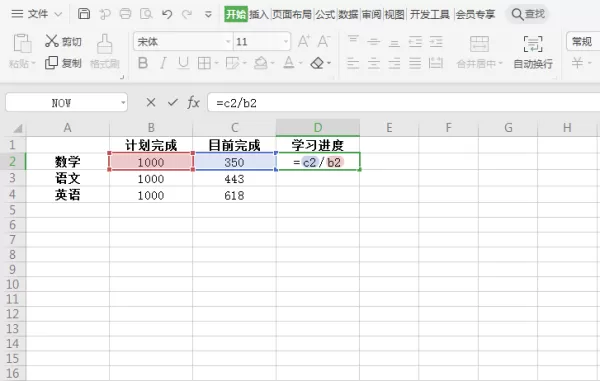Expand quick access toolbar customize arrow
The height and width of the screenshot is (381, 600).
208,15
